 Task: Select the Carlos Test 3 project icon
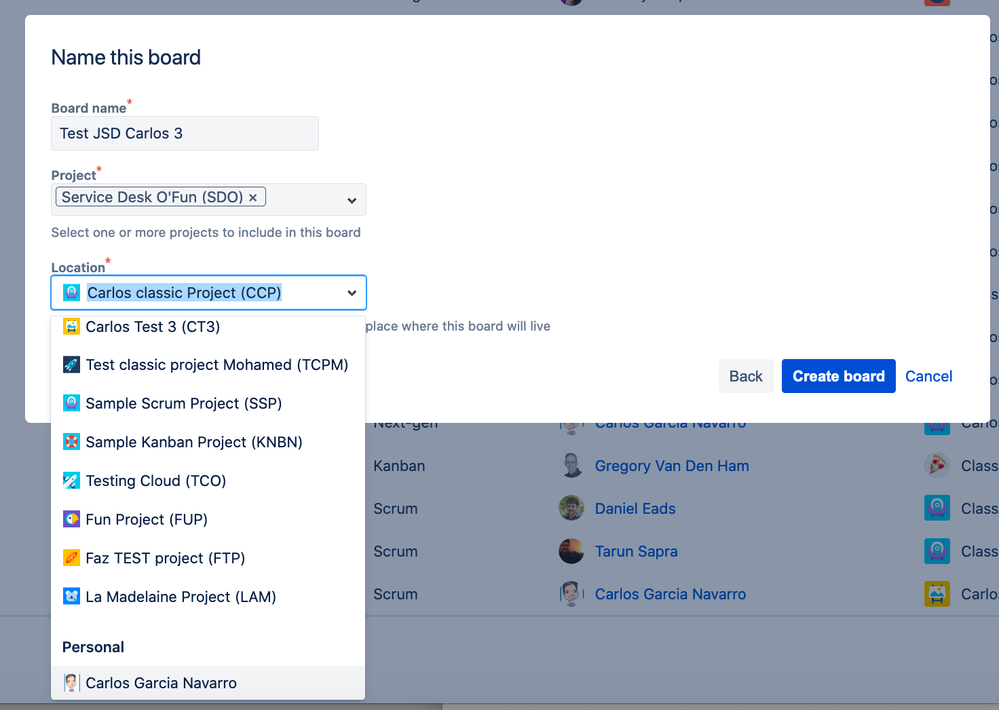(x=70, y=326)
